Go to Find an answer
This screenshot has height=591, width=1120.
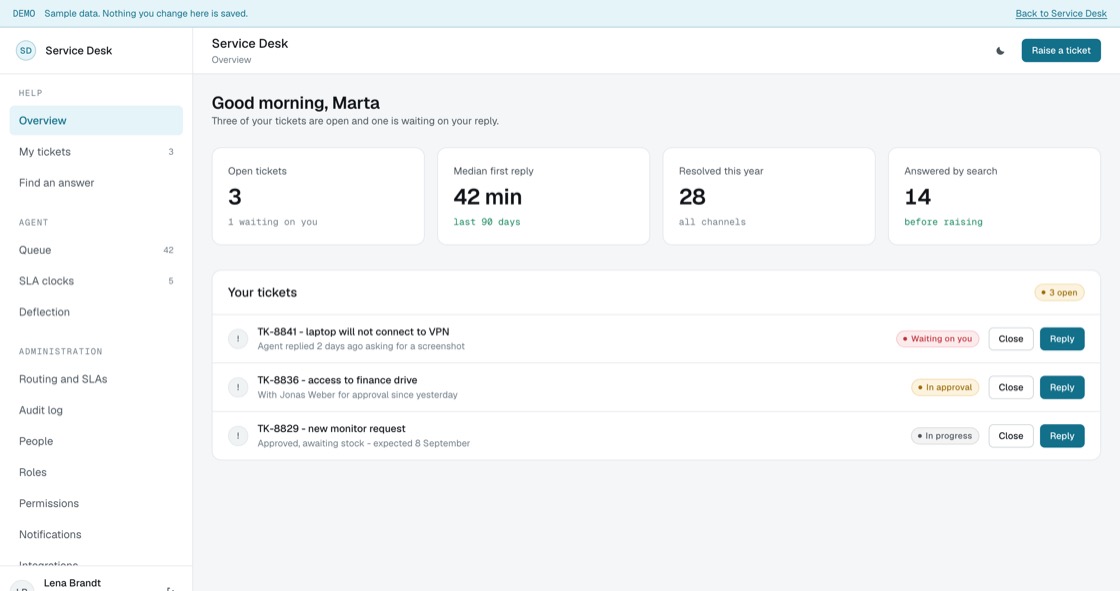coord(96,183)
